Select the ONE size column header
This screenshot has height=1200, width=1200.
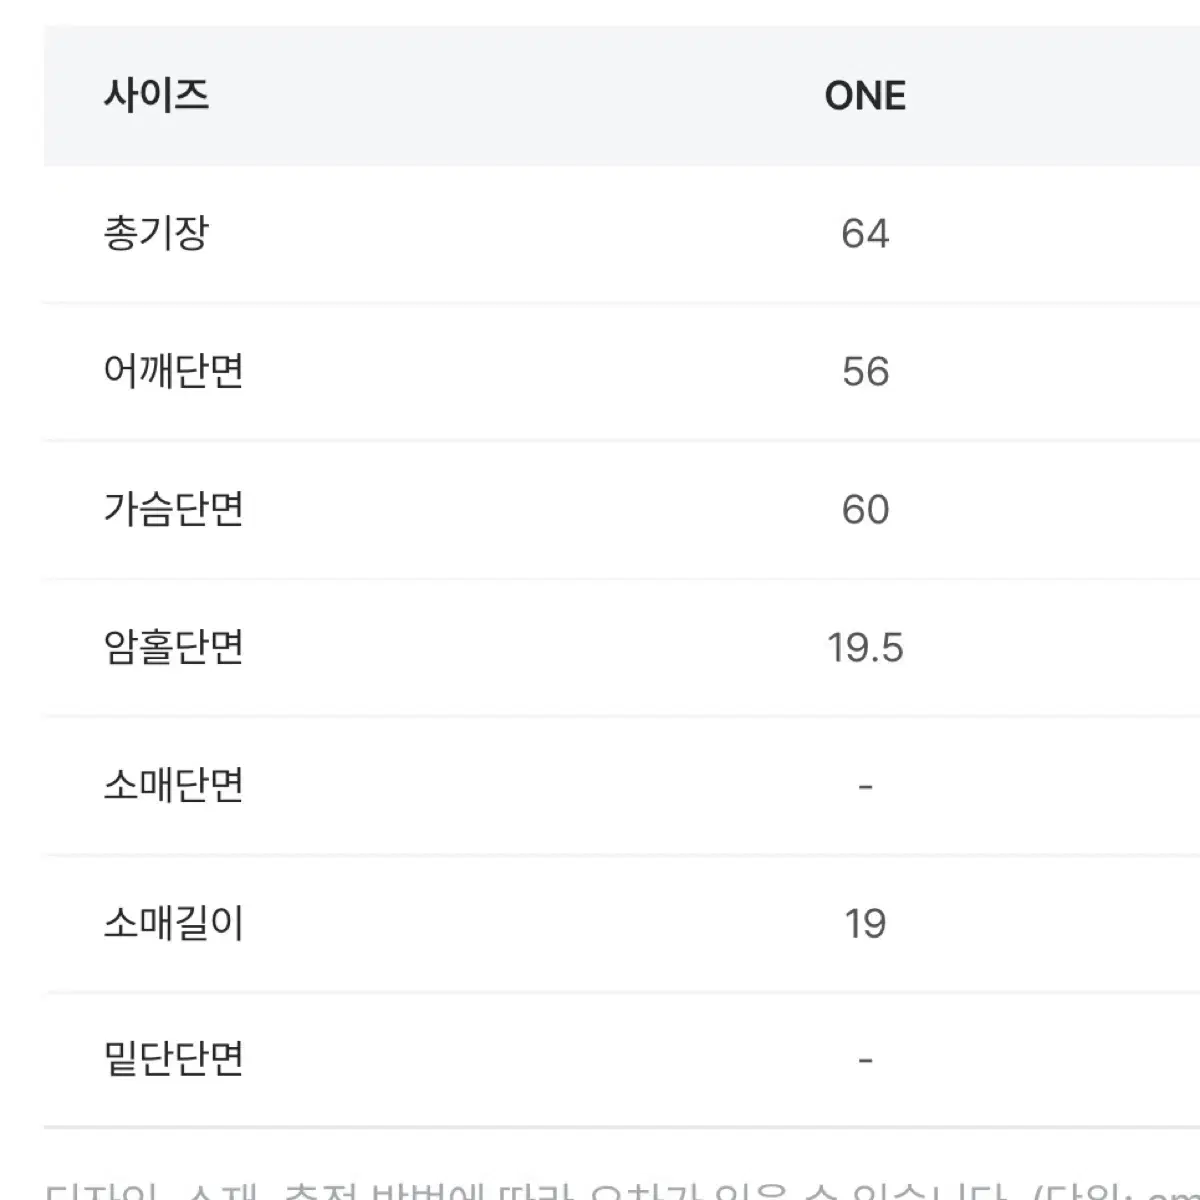pyautogui.click(x=865, y=96)
